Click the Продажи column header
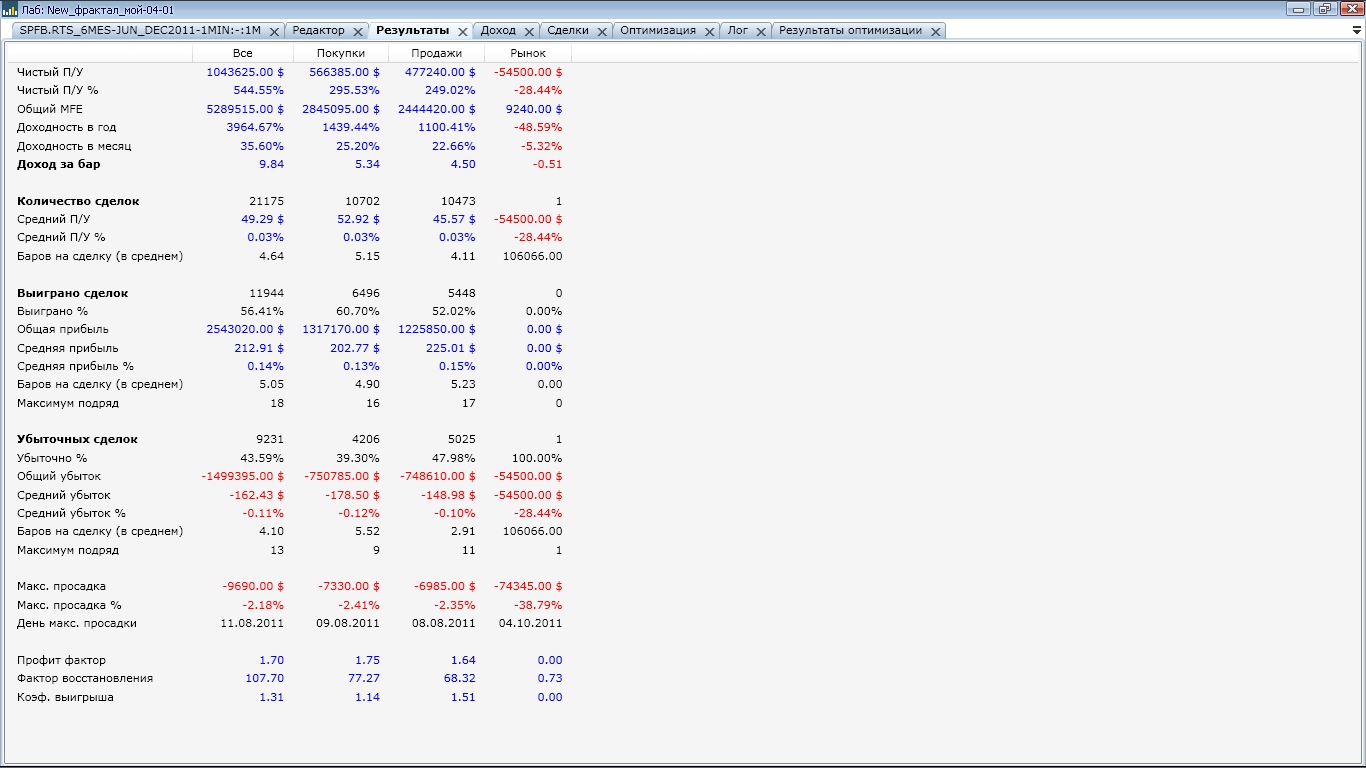 coord(436,53)
